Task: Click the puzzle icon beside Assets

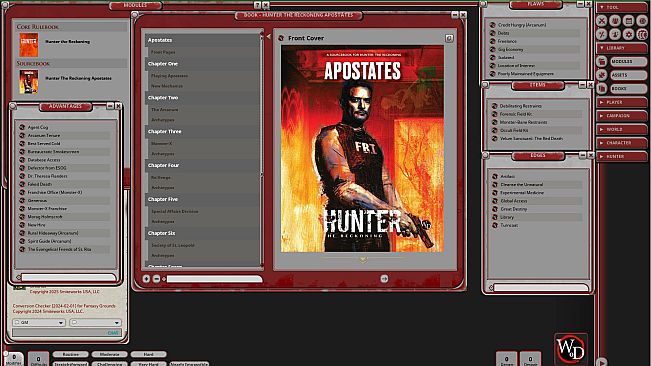Action: click(602, 75)
